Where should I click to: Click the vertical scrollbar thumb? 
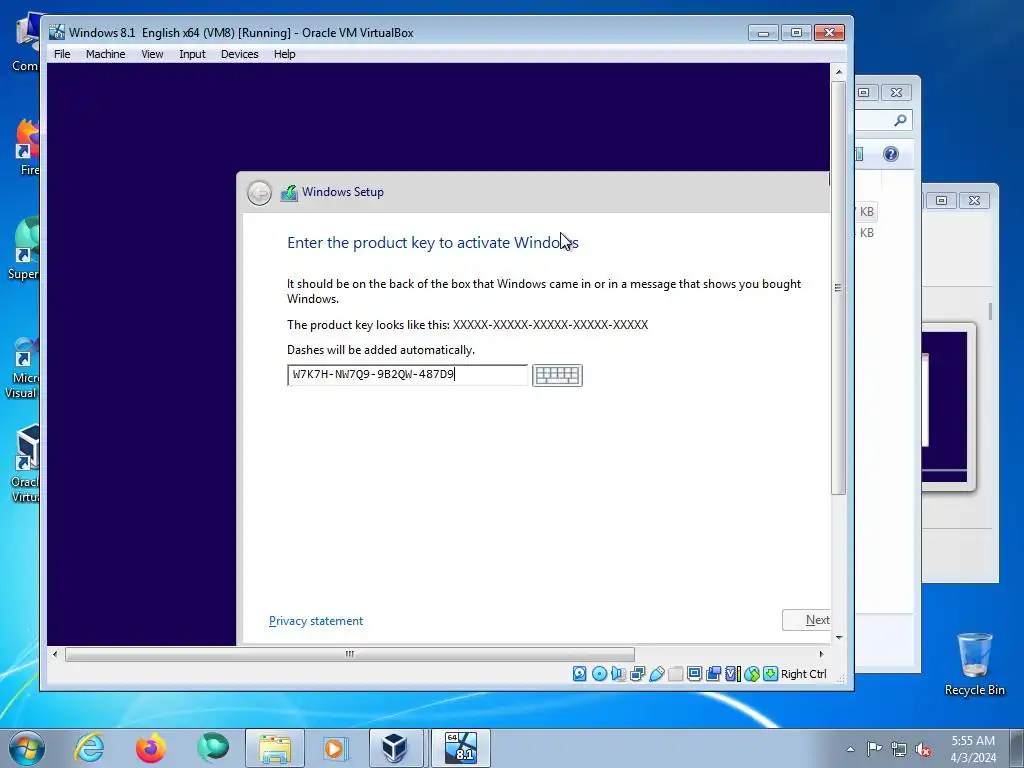tap(839, 287)
